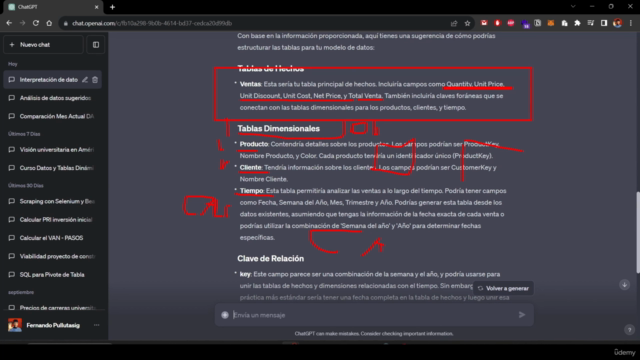The width and height of the screenshot is (640, 360).
Task: Click the Nuevo chat button
Action: coord(43,45)
